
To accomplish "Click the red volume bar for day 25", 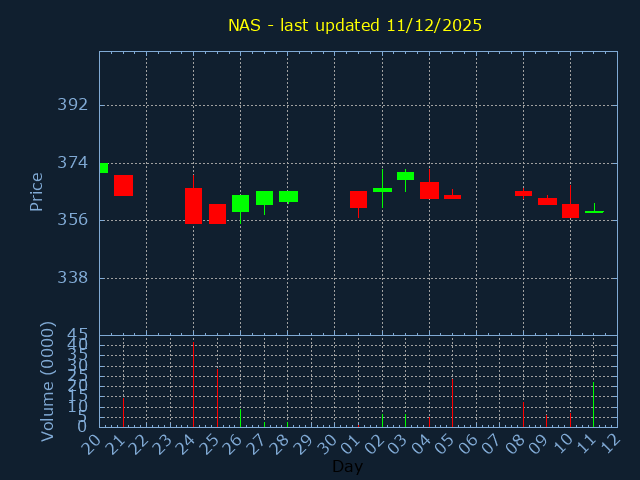I will (x=218, y=398).
